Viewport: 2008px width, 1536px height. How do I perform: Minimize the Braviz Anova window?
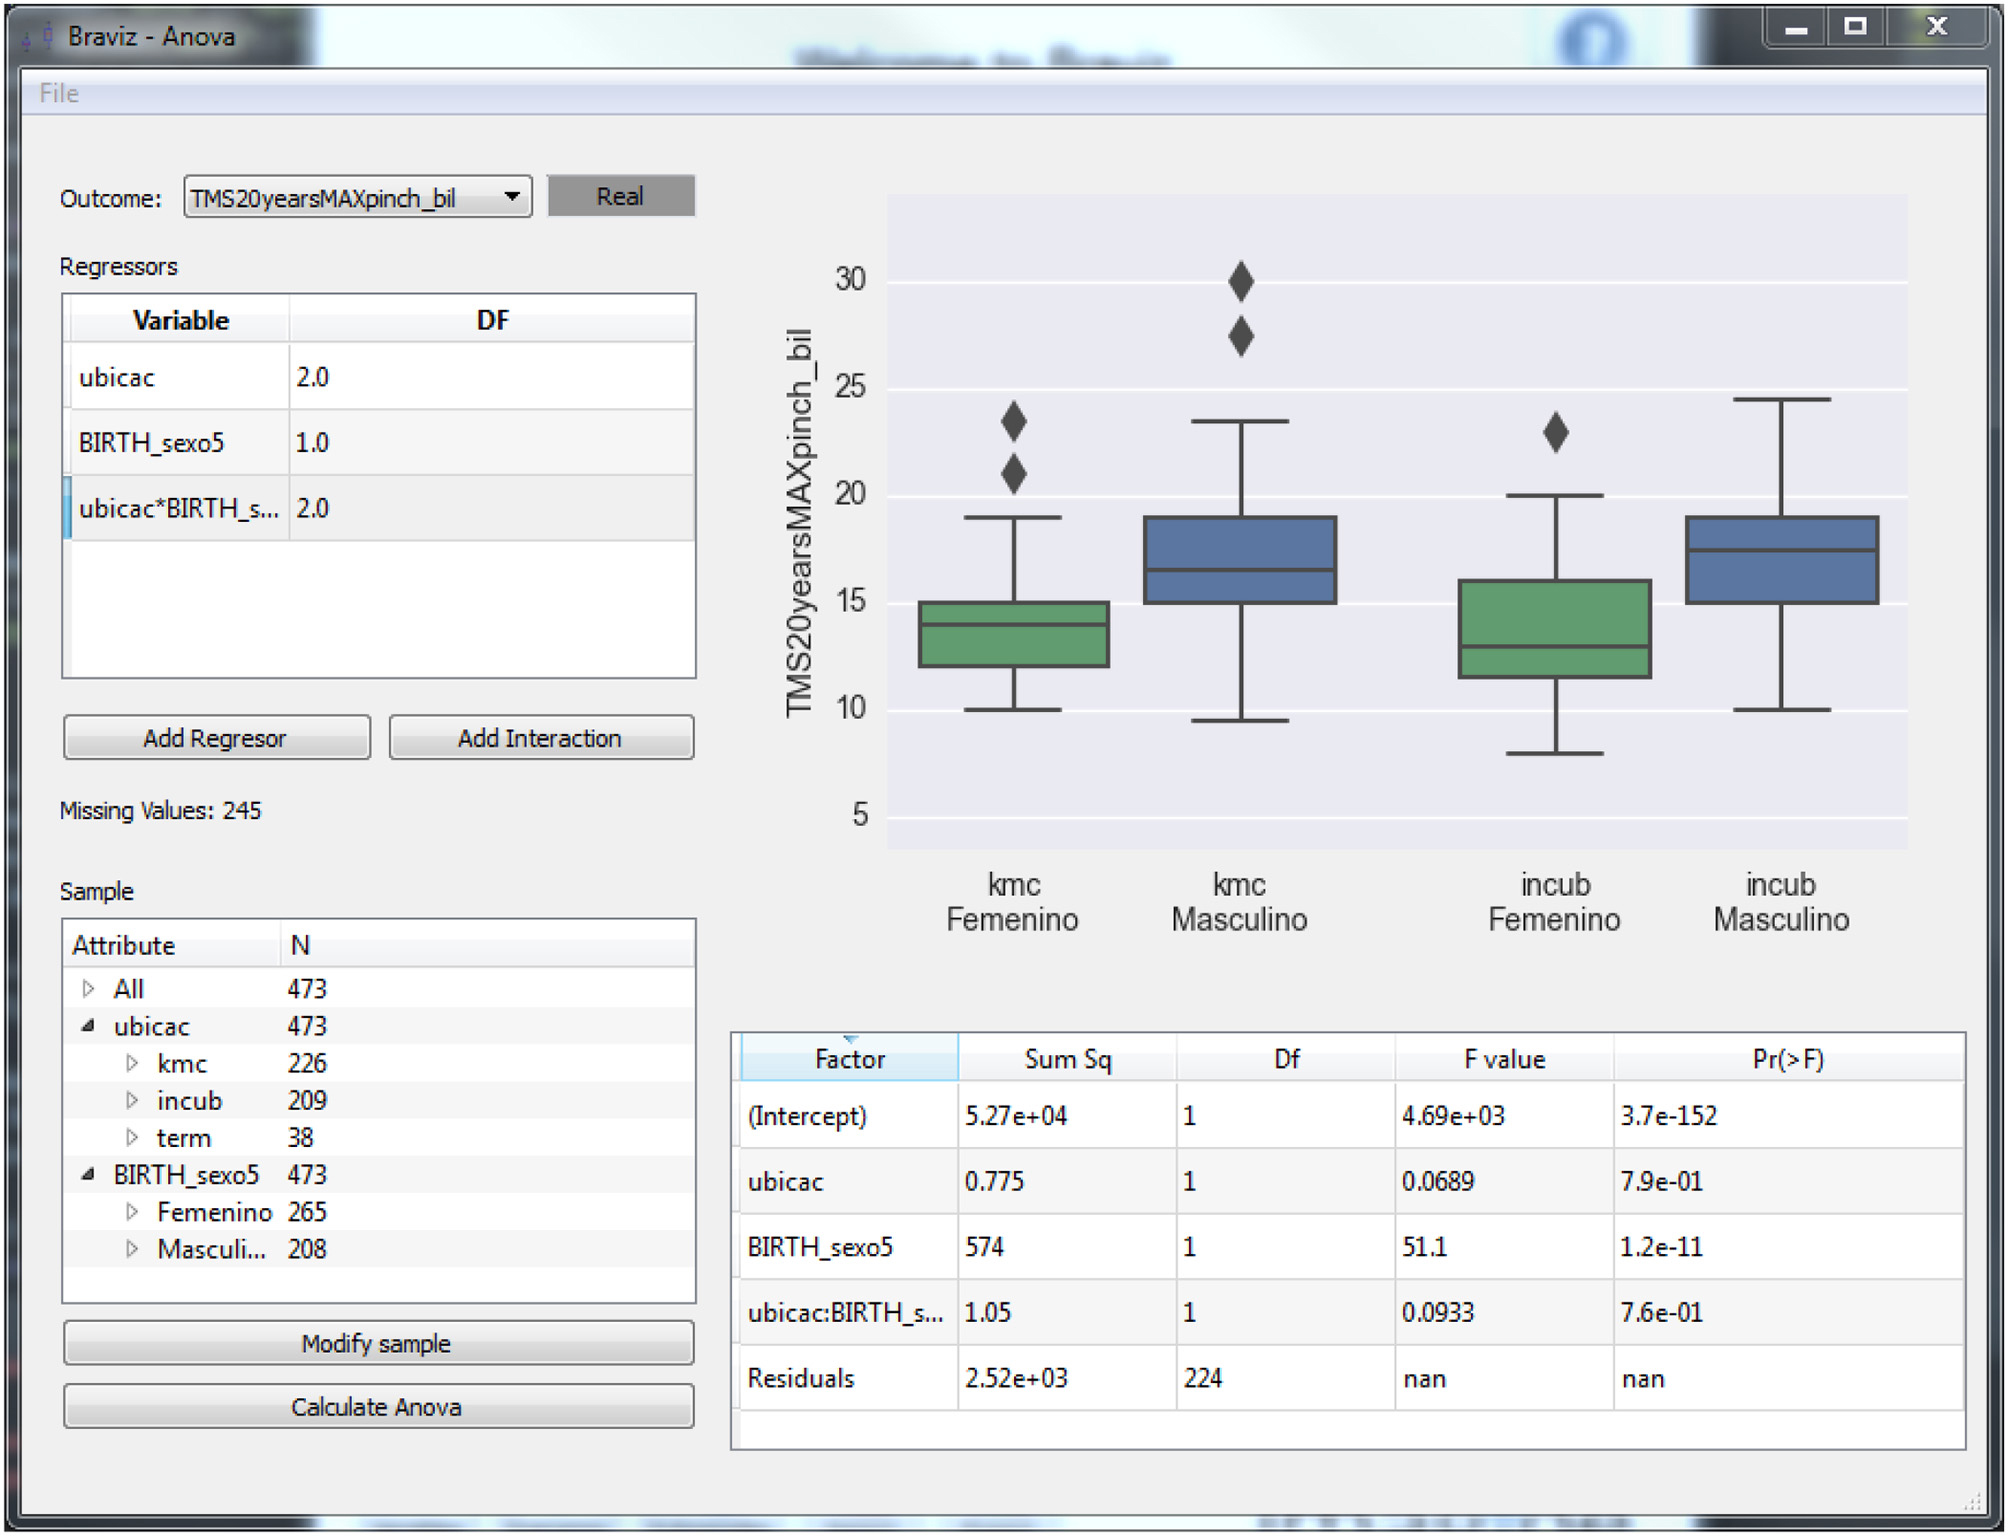(x=1797, y=27)
